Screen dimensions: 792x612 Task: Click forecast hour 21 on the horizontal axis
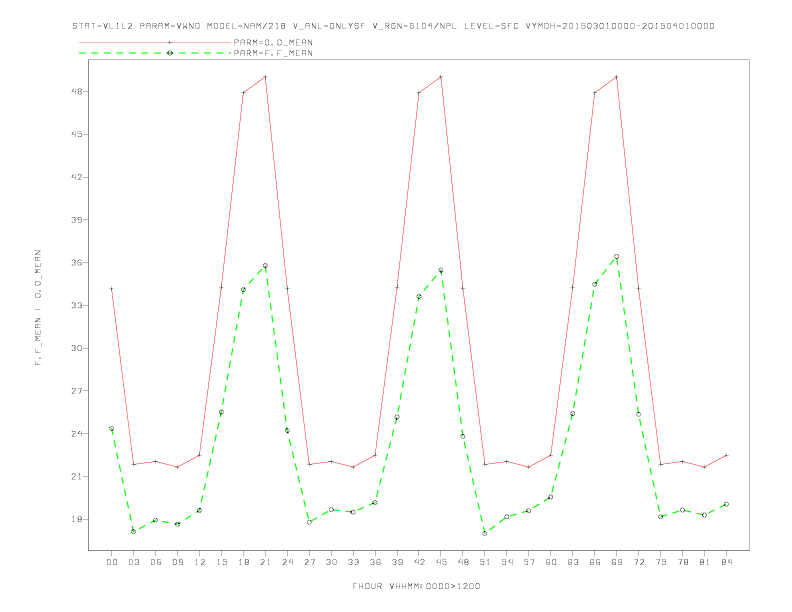[265, 562]
